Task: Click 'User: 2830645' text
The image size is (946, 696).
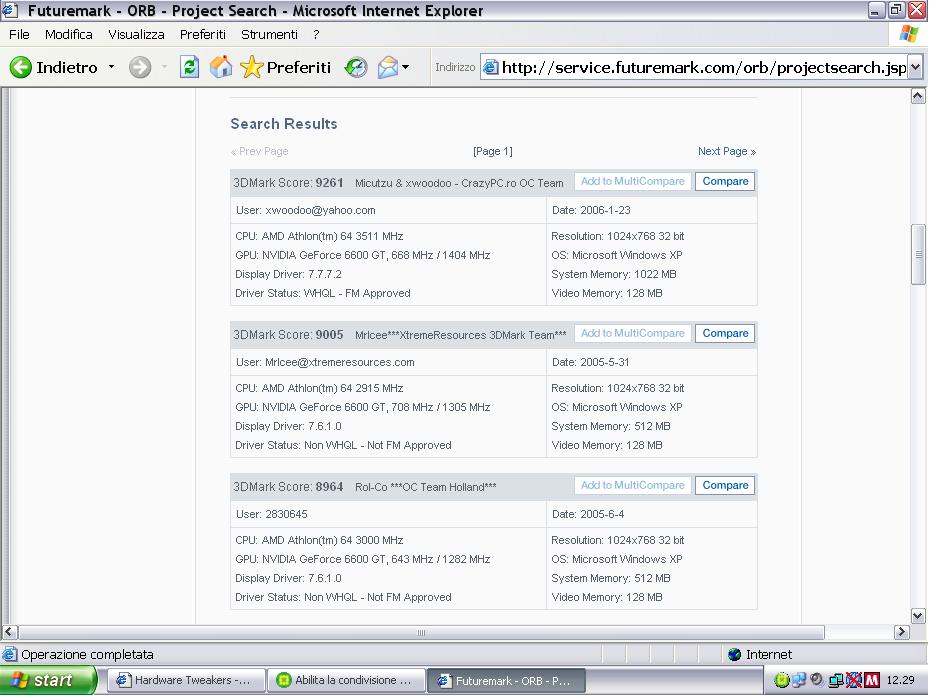Action: [x=271, y=514]
